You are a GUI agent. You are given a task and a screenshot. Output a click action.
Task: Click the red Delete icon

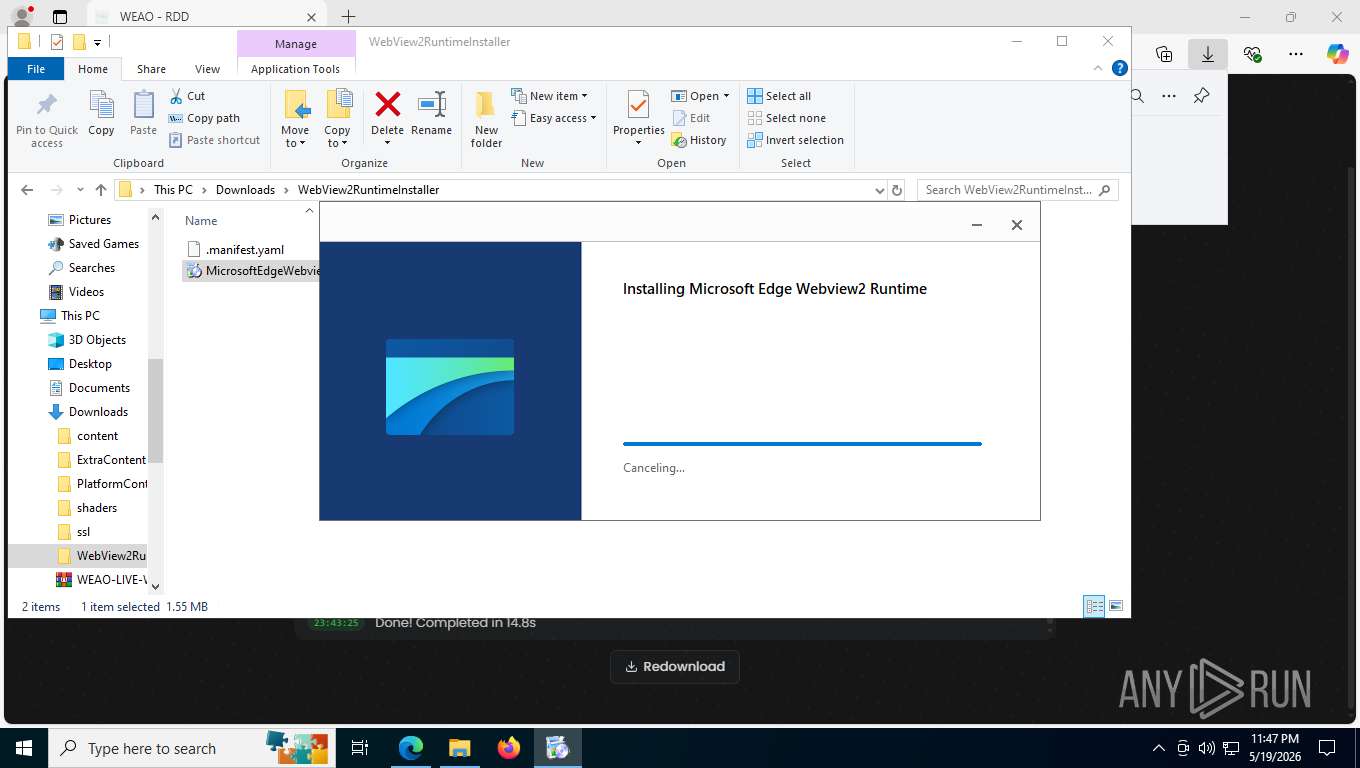click(x=387, y=104)
